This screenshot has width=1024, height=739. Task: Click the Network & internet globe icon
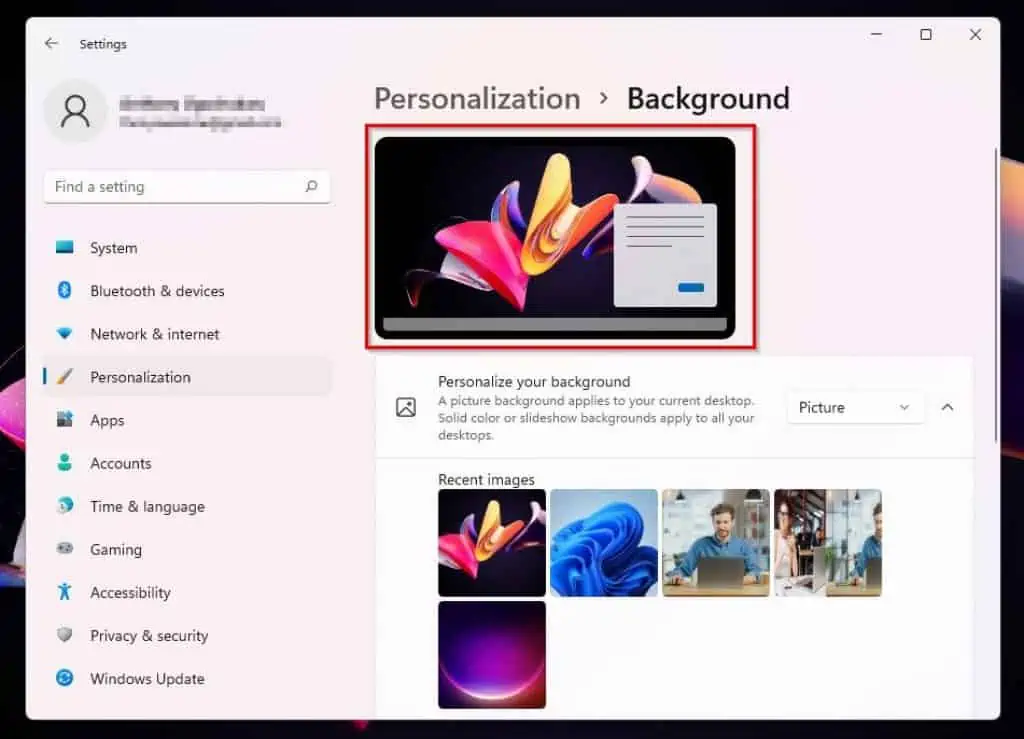(65, 333)
